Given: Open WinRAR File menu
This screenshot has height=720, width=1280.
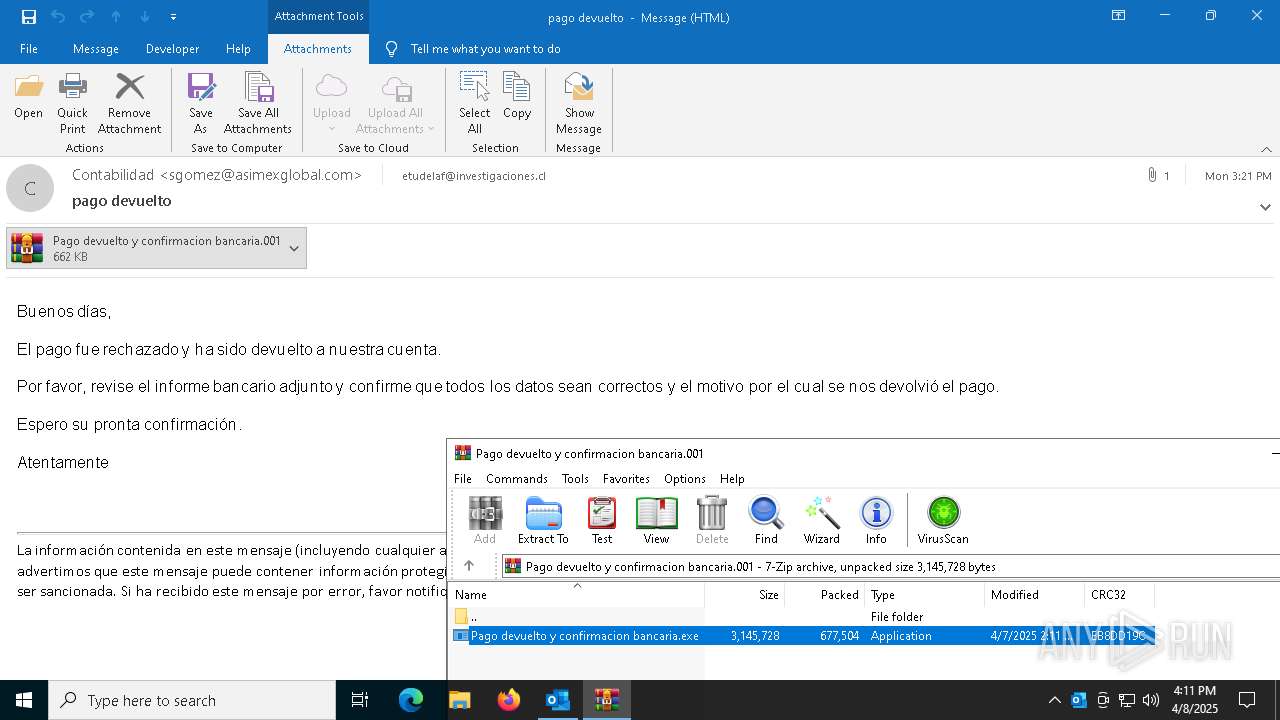Looking at the screenshot, I should click(463, 479).
